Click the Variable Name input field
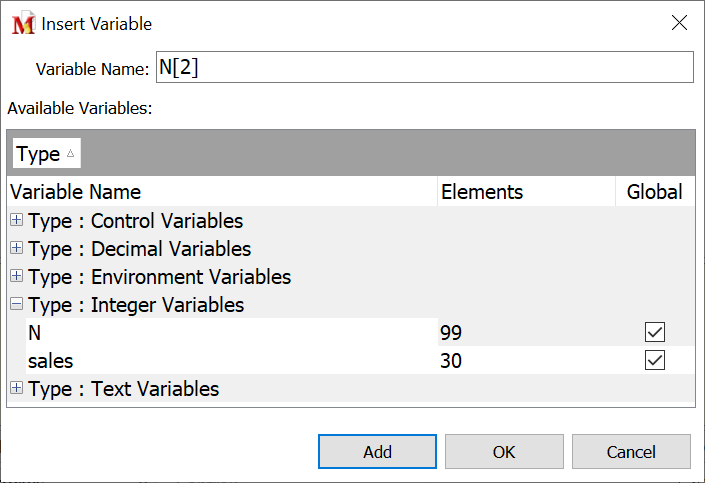The height and width of the screenshot is (483, 705). (424, 68)
